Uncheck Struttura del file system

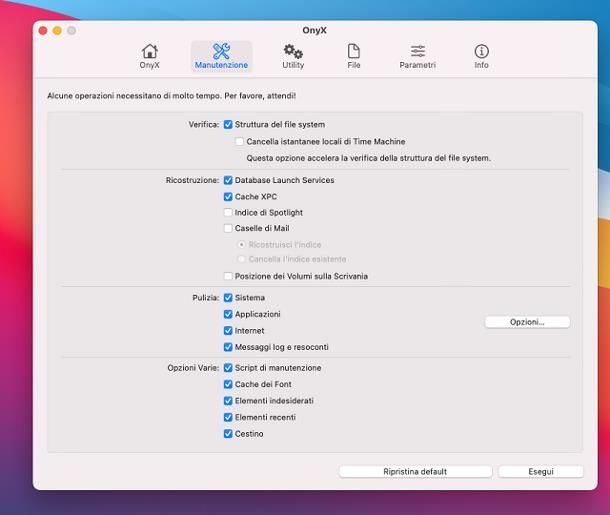coord(228,124)
